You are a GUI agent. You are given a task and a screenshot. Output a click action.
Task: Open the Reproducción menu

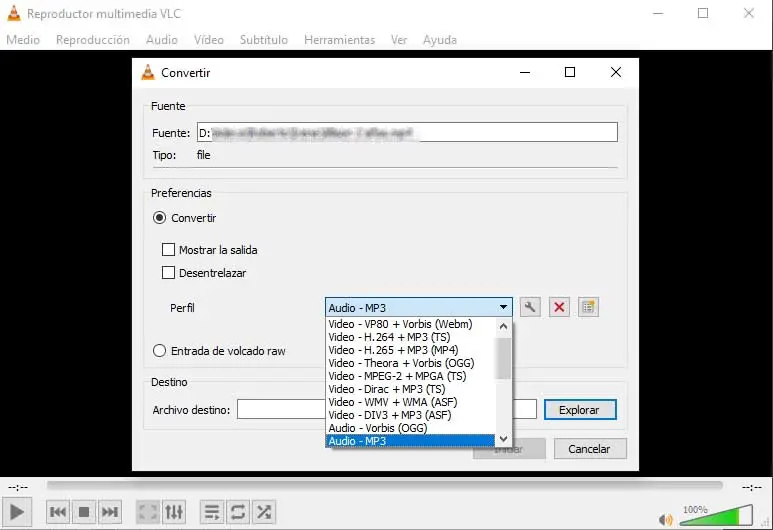(x=93, y=39)
